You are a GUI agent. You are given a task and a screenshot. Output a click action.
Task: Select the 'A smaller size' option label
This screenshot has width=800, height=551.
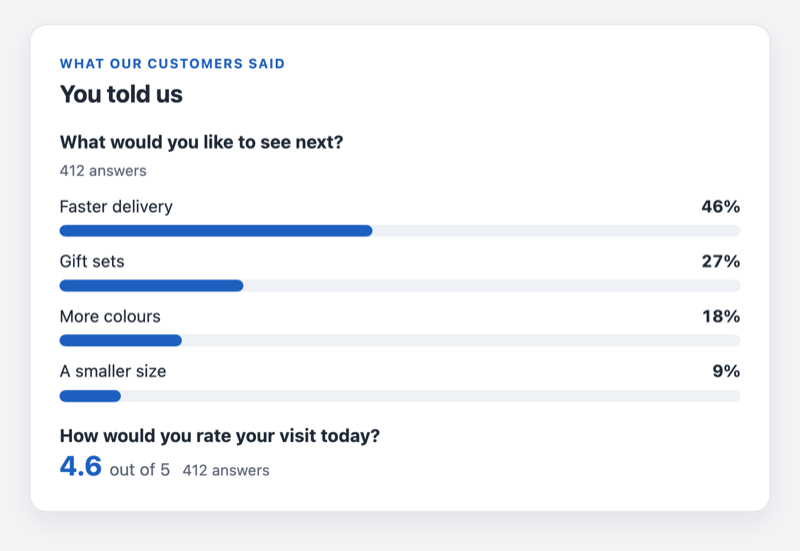coord(113,371)
